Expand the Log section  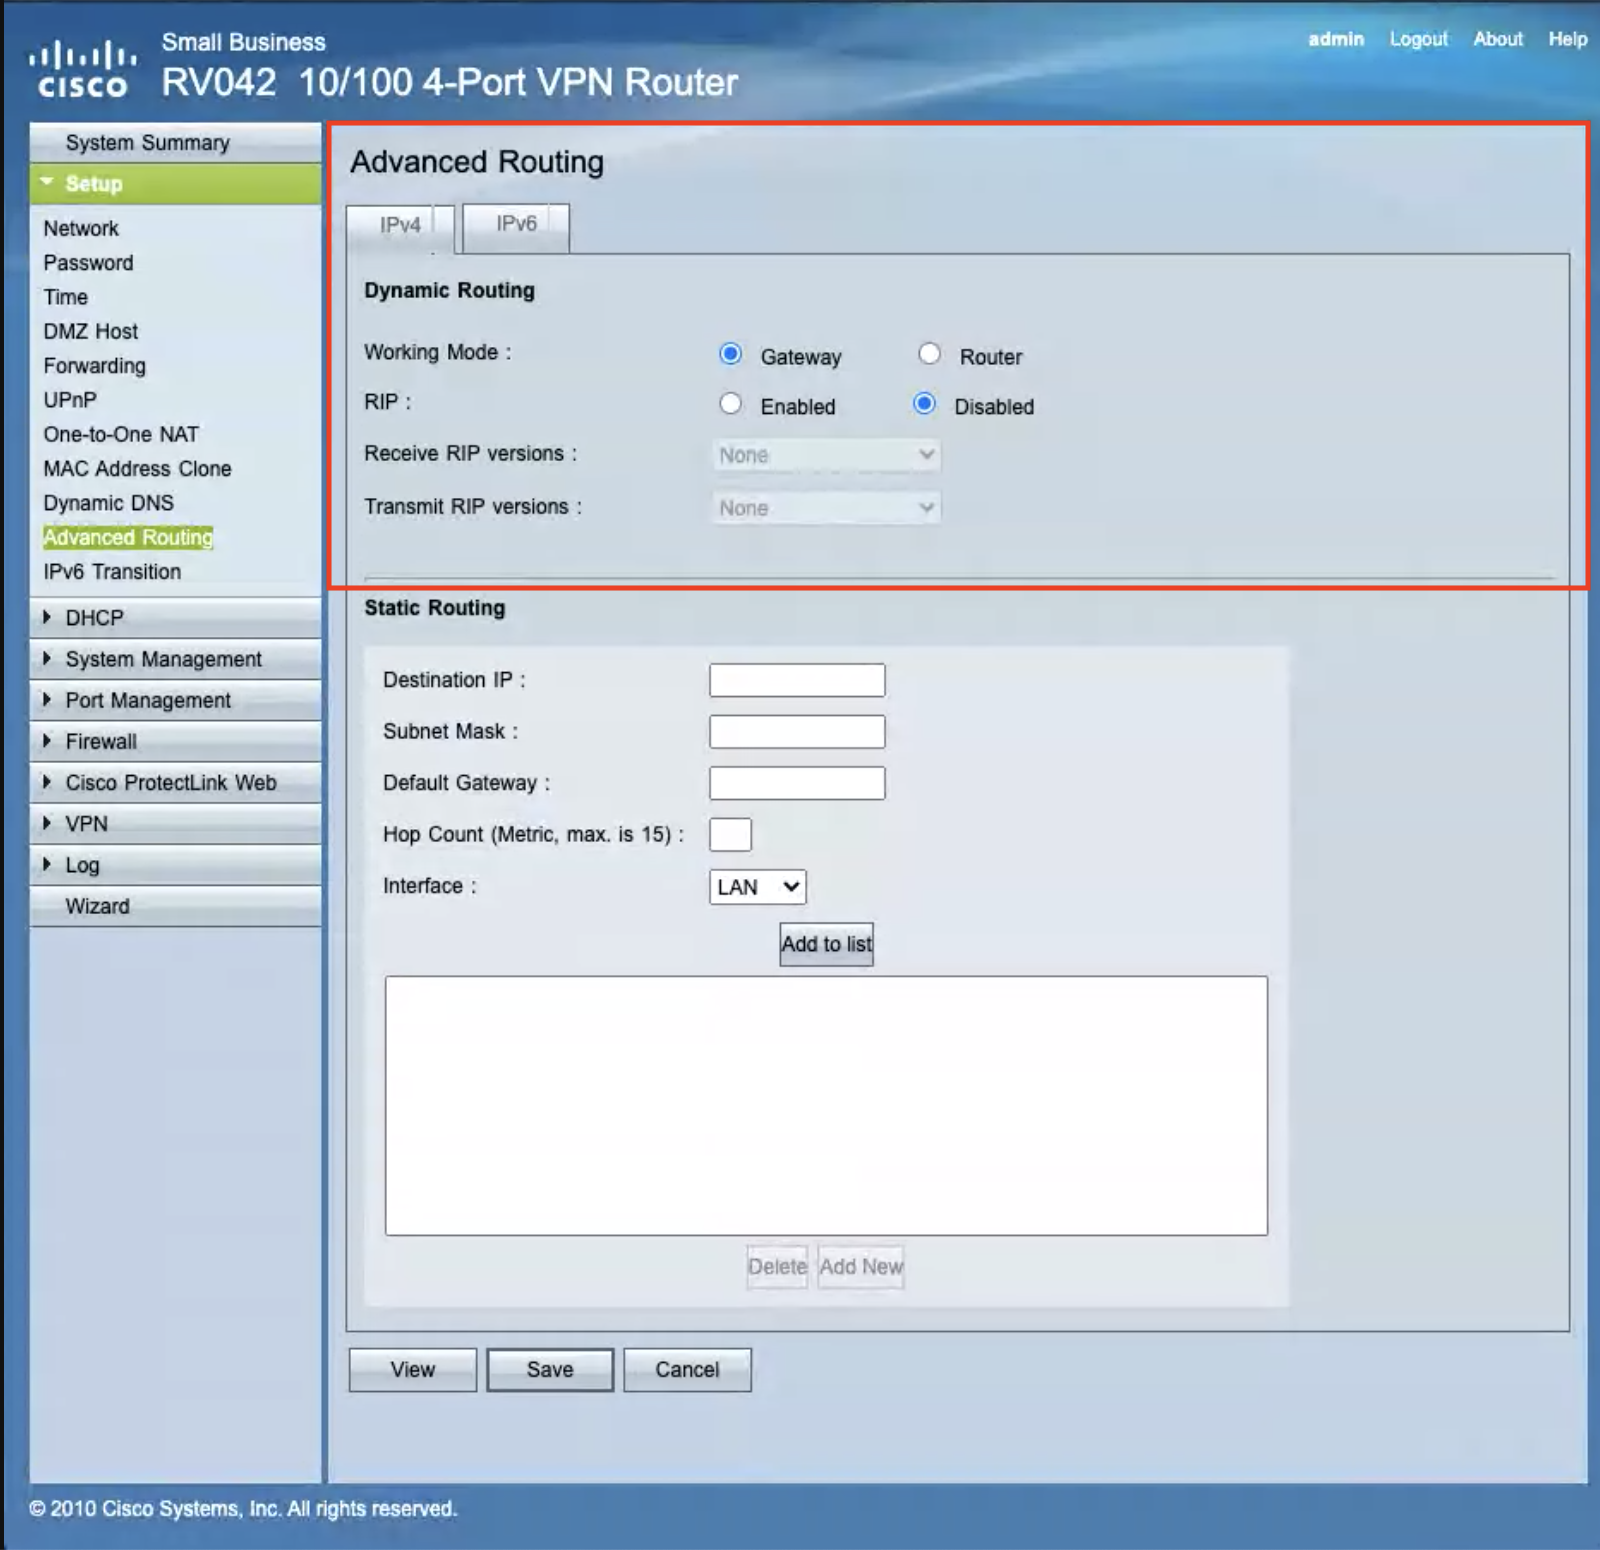pos(175,865)
